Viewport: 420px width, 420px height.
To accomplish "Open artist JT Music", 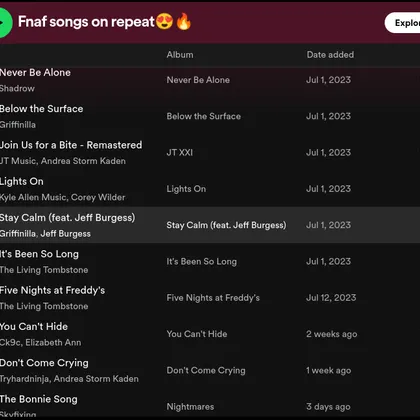I will coord(18,161).
